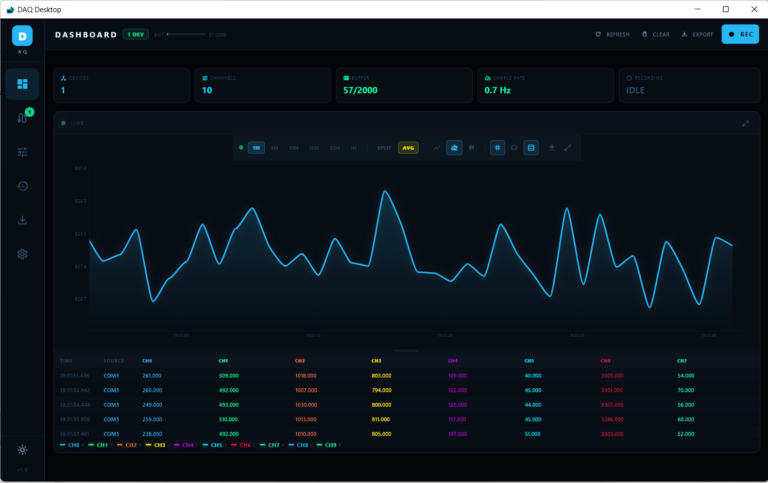Image resolution: width=768 pixels, height=483 pixels.
Task: Switch chart to line style icon
Action: (436, 147)
